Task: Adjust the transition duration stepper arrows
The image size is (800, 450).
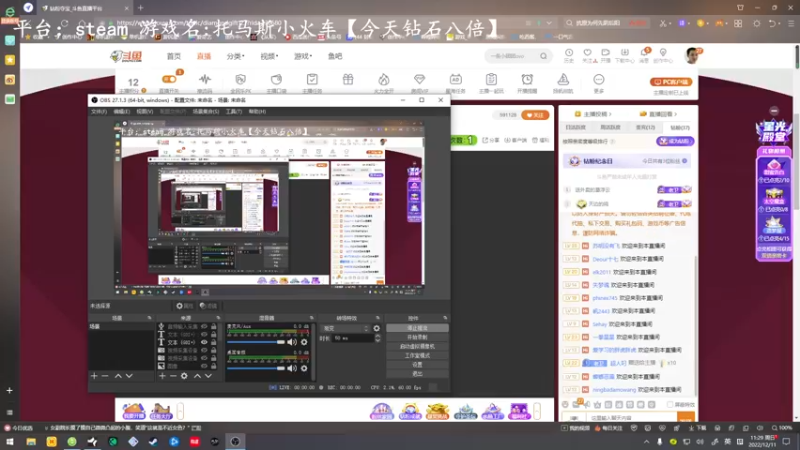Action: pyautogui.click(x=378, y=338)
